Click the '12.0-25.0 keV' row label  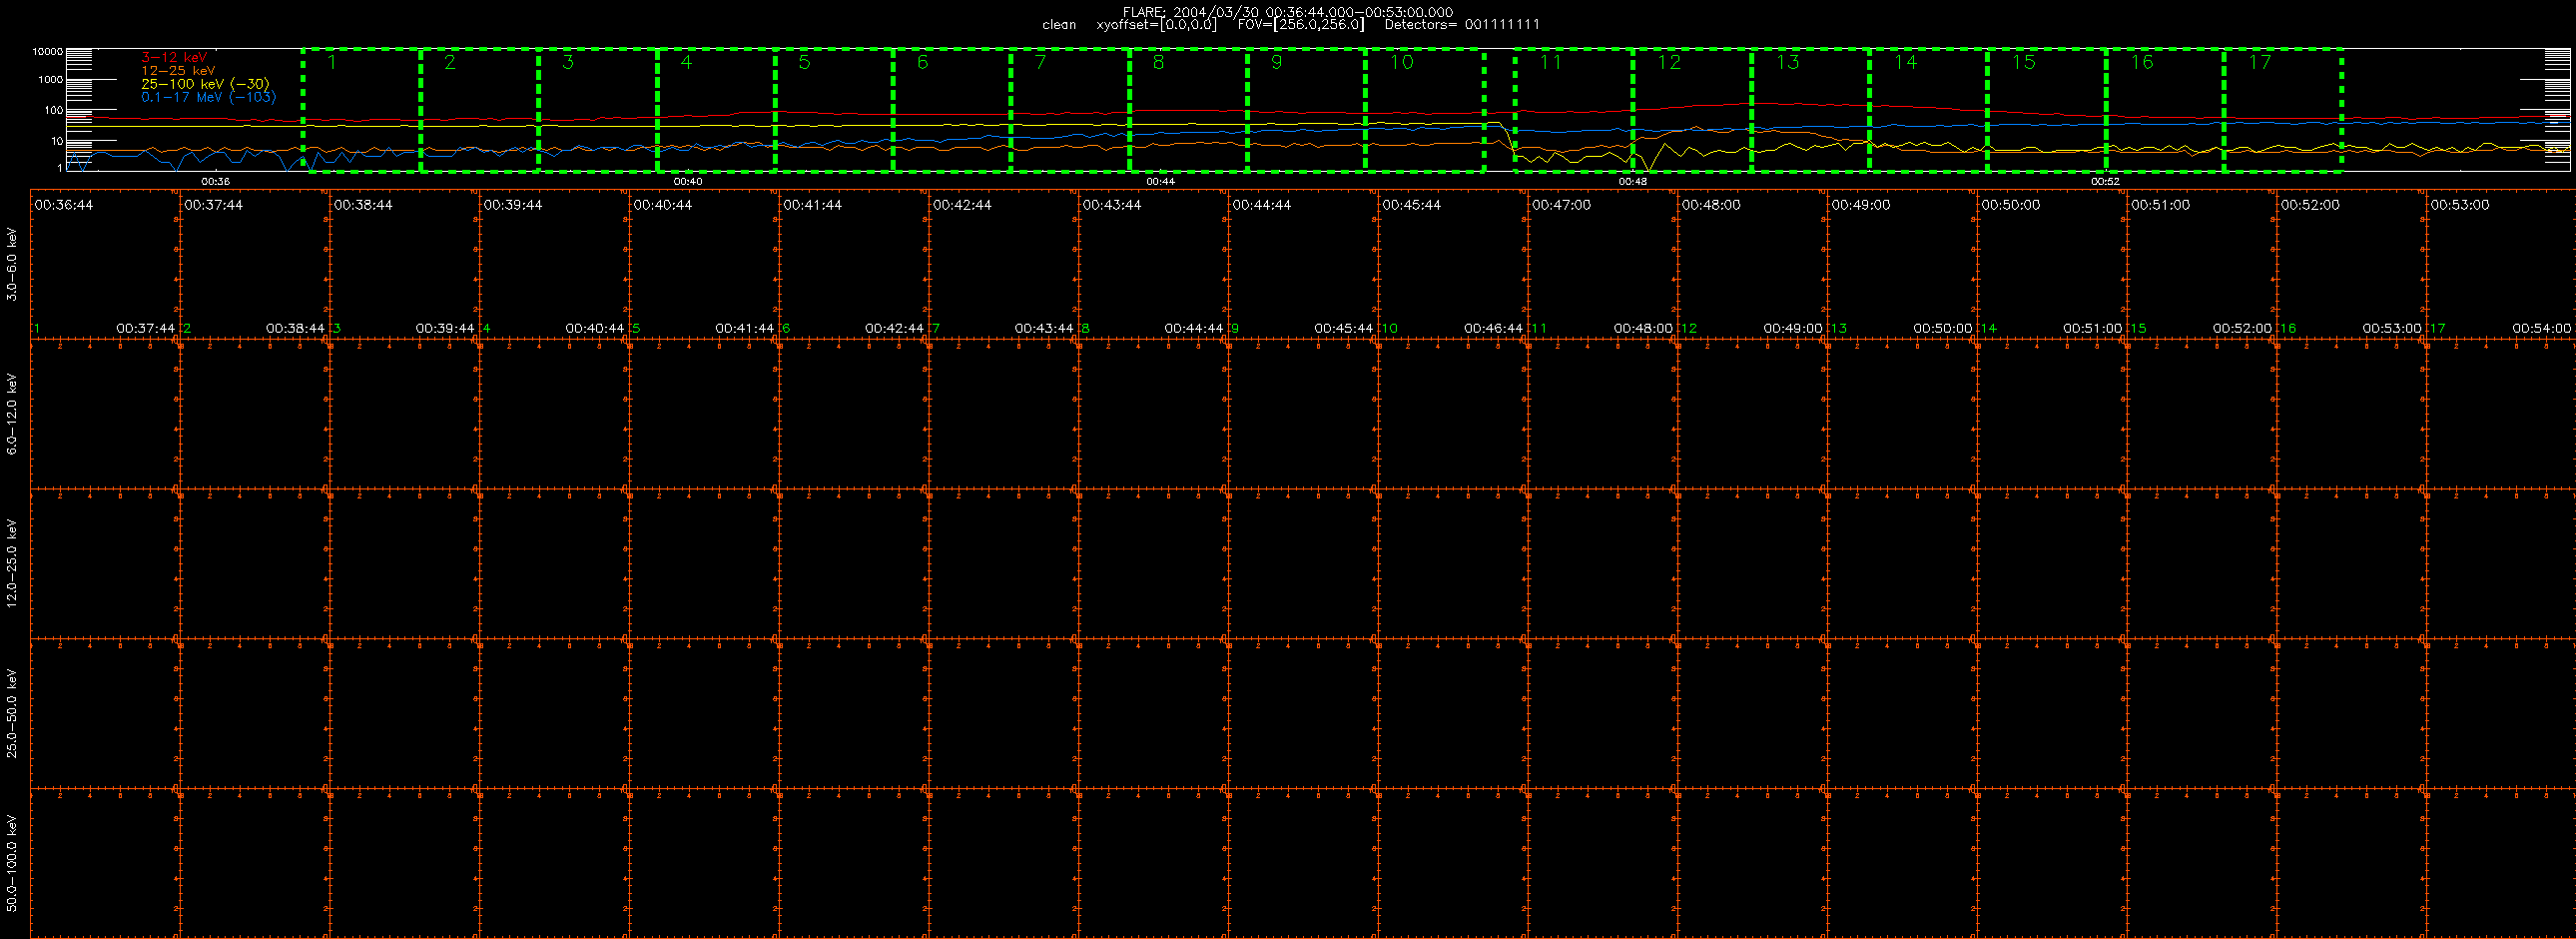[x=12, y=563]
